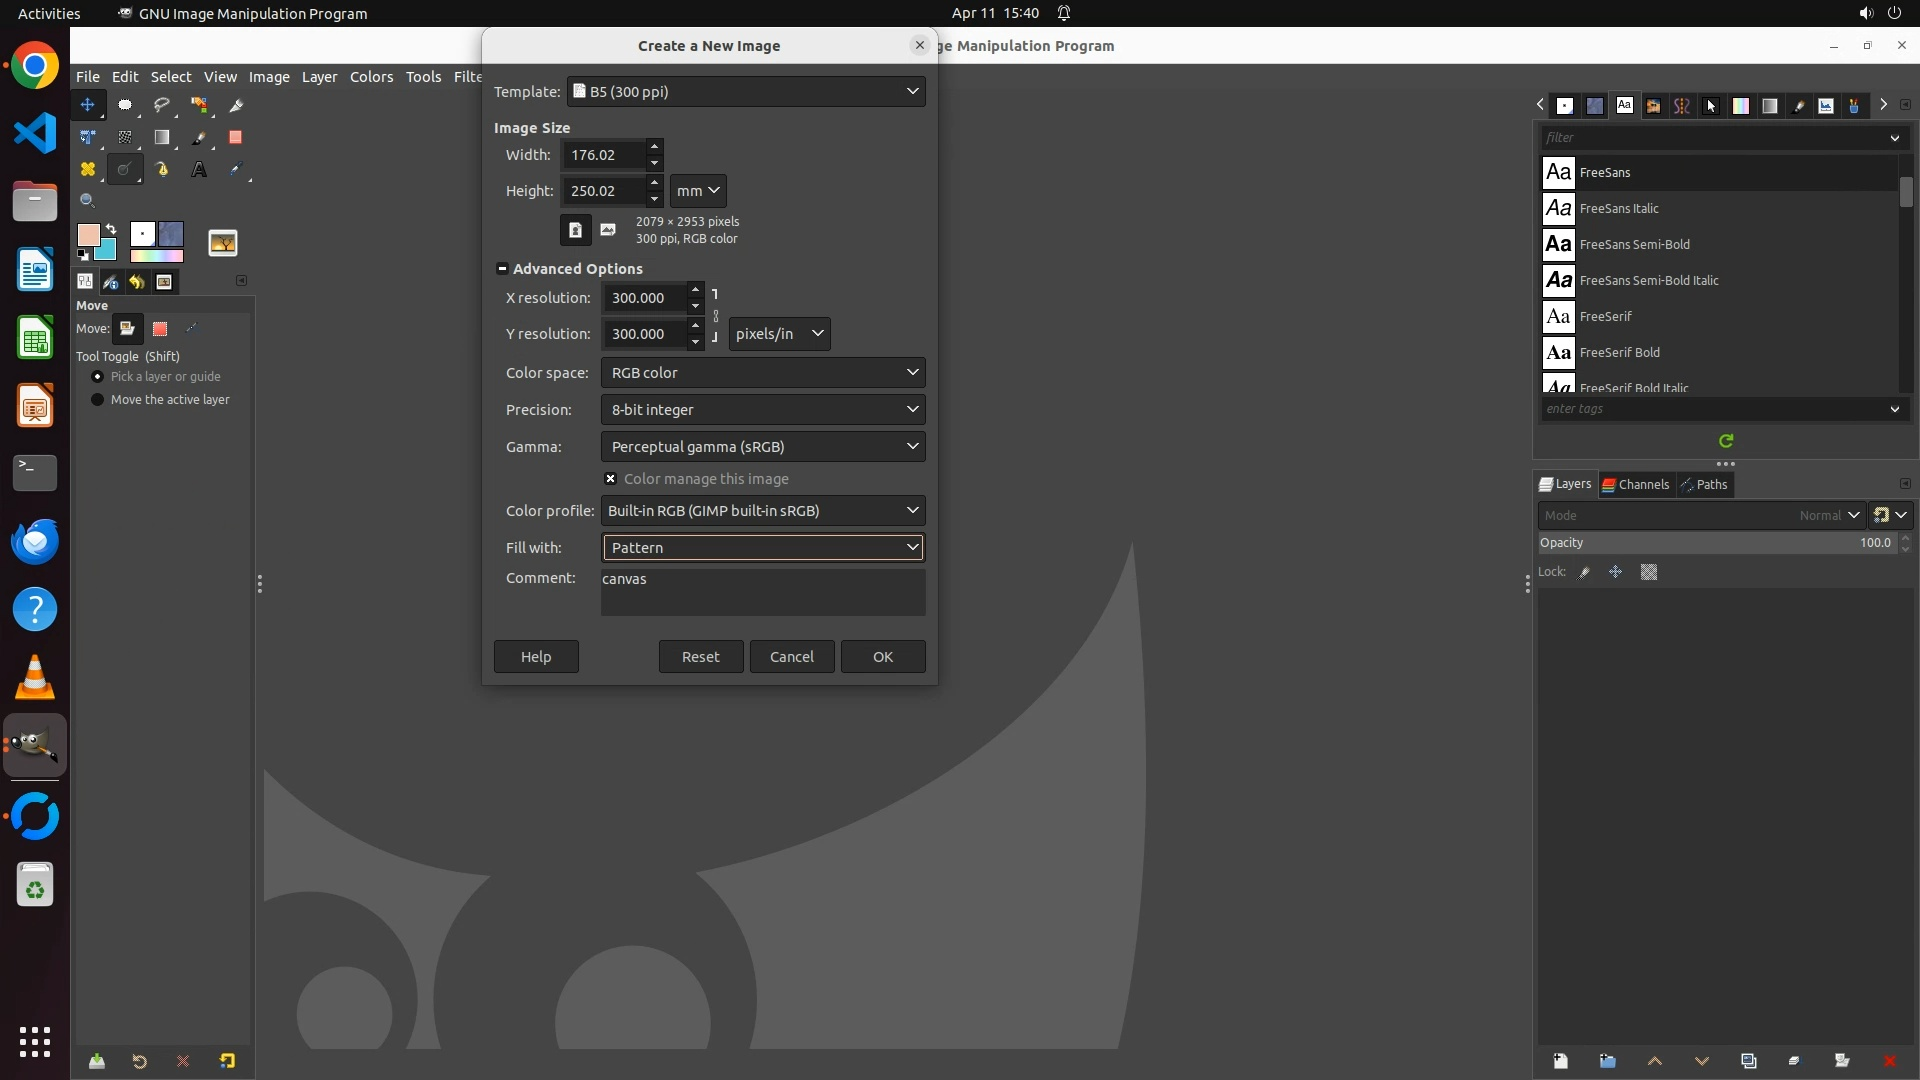The width and height of the screenshot is (1920, 1080).
Task: Collapse the Advanced Options section
Action: pos(503,269)
